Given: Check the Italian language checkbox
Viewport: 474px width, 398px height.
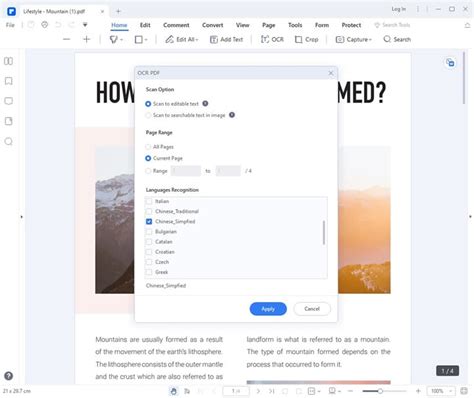Looking at the screenshot, I should click(149, 201).
